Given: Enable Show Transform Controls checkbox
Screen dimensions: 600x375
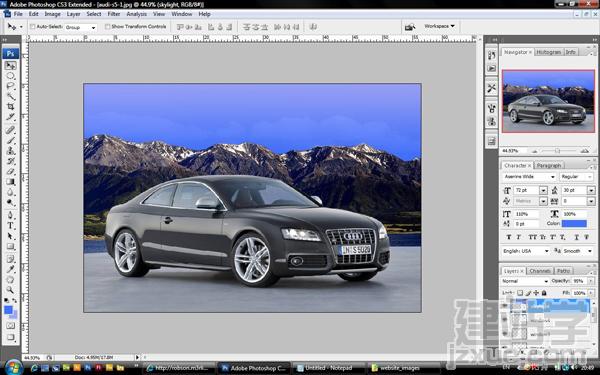Looking at the screenshot, I should point(108,27).
